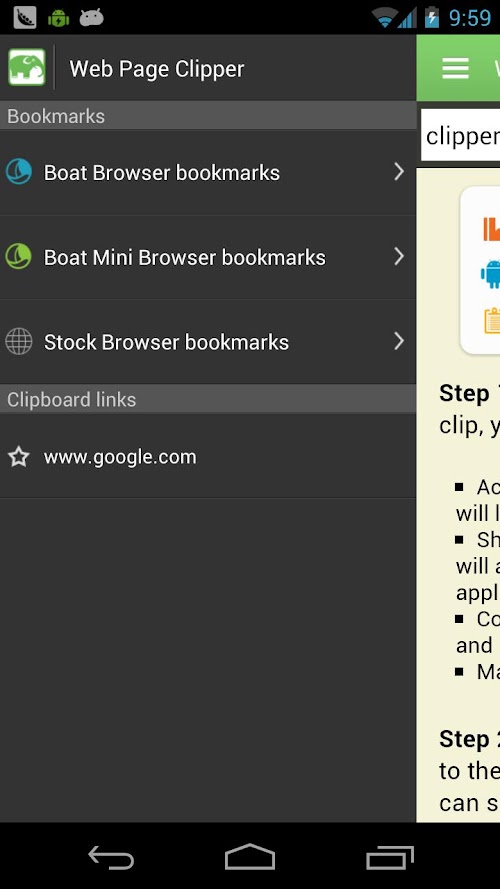The width and height of the screenshot is (500, 889).
Task: Focus the URL field showing clipper
Action: point(461,136)
